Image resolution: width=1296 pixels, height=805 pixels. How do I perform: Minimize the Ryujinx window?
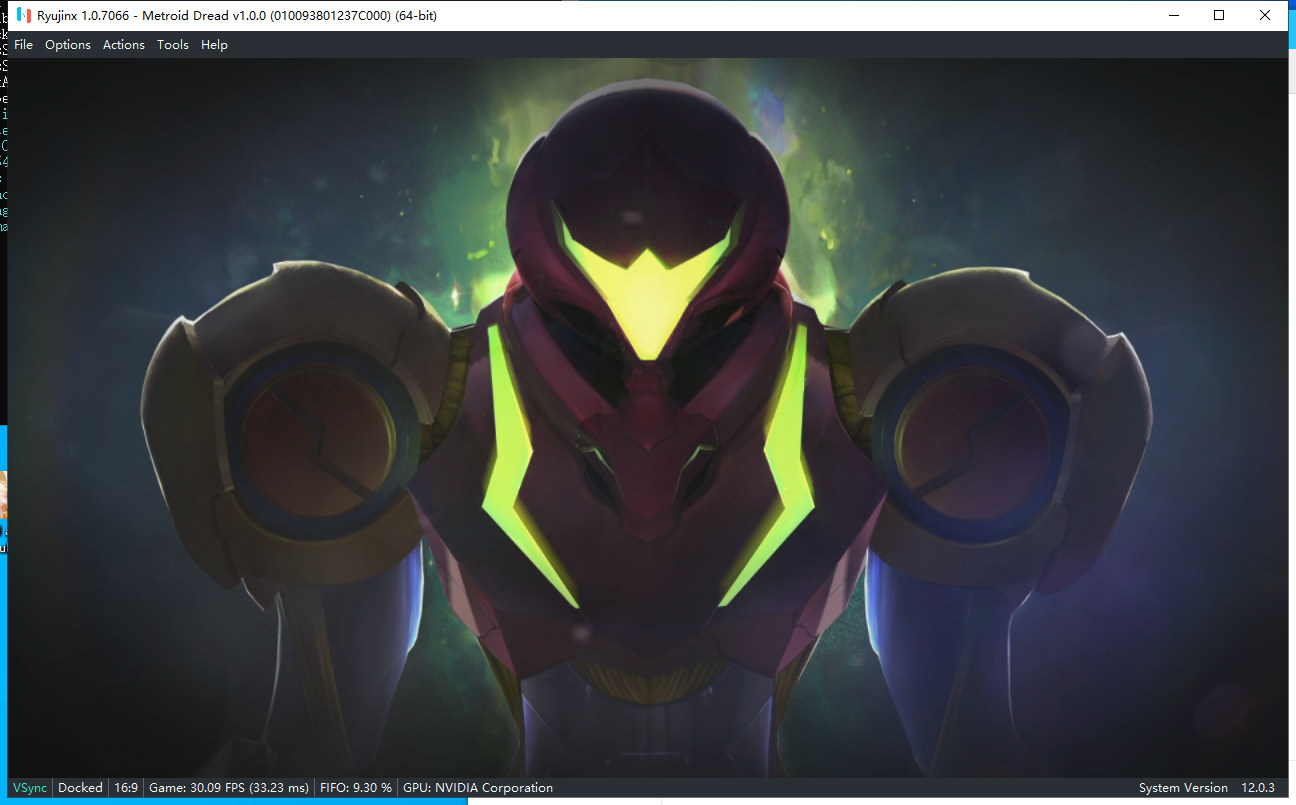[x=1173, y=15]
